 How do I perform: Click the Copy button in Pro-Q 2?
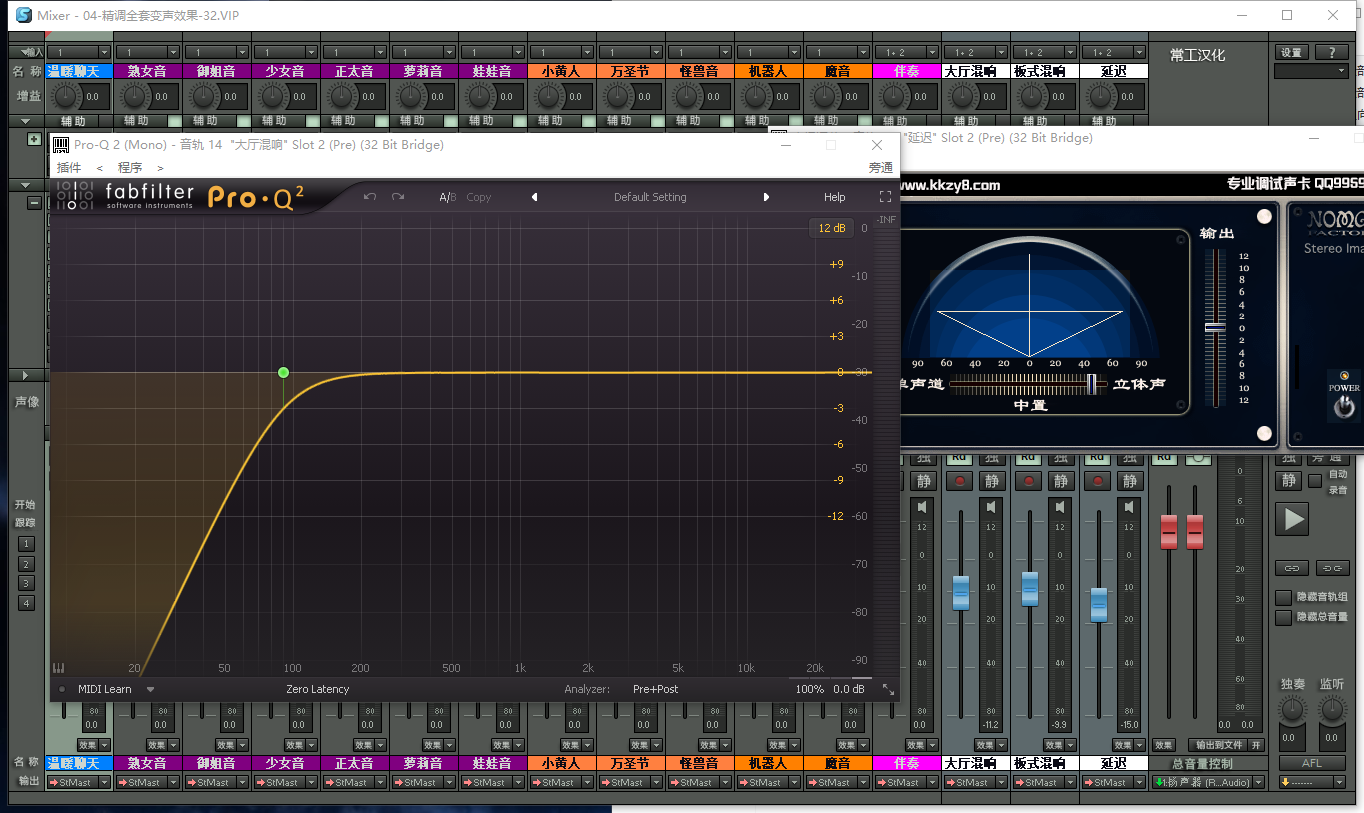coord(479,197)
